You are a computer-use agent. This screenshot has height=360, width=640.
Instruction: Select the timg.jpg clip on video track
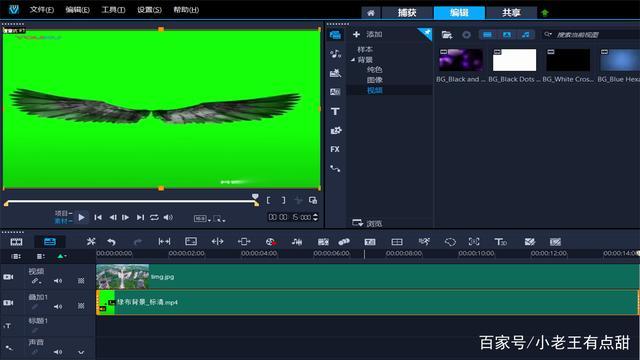tap(367, 277)
